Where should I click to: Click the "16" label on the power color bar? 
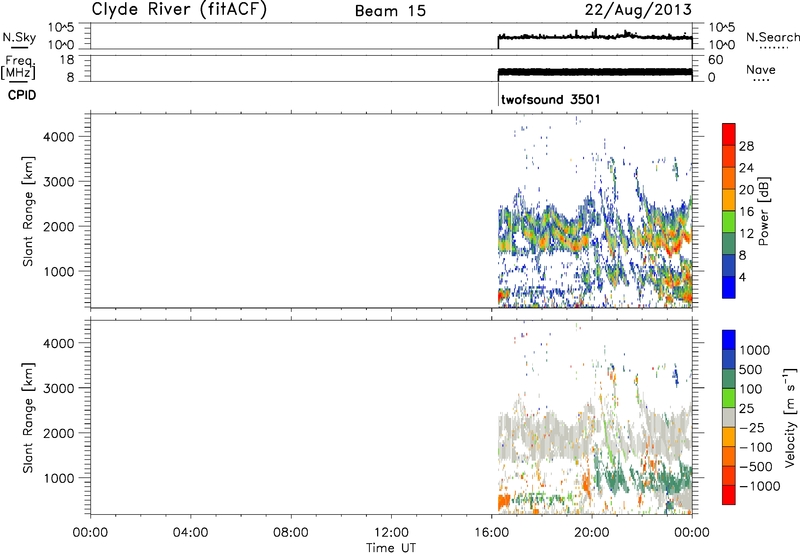pyautogui.click(x=746, y=212)
